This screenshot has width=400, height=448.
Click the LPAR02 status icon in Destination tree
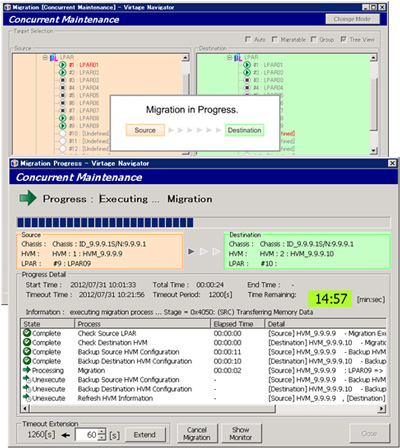(247, 72)
